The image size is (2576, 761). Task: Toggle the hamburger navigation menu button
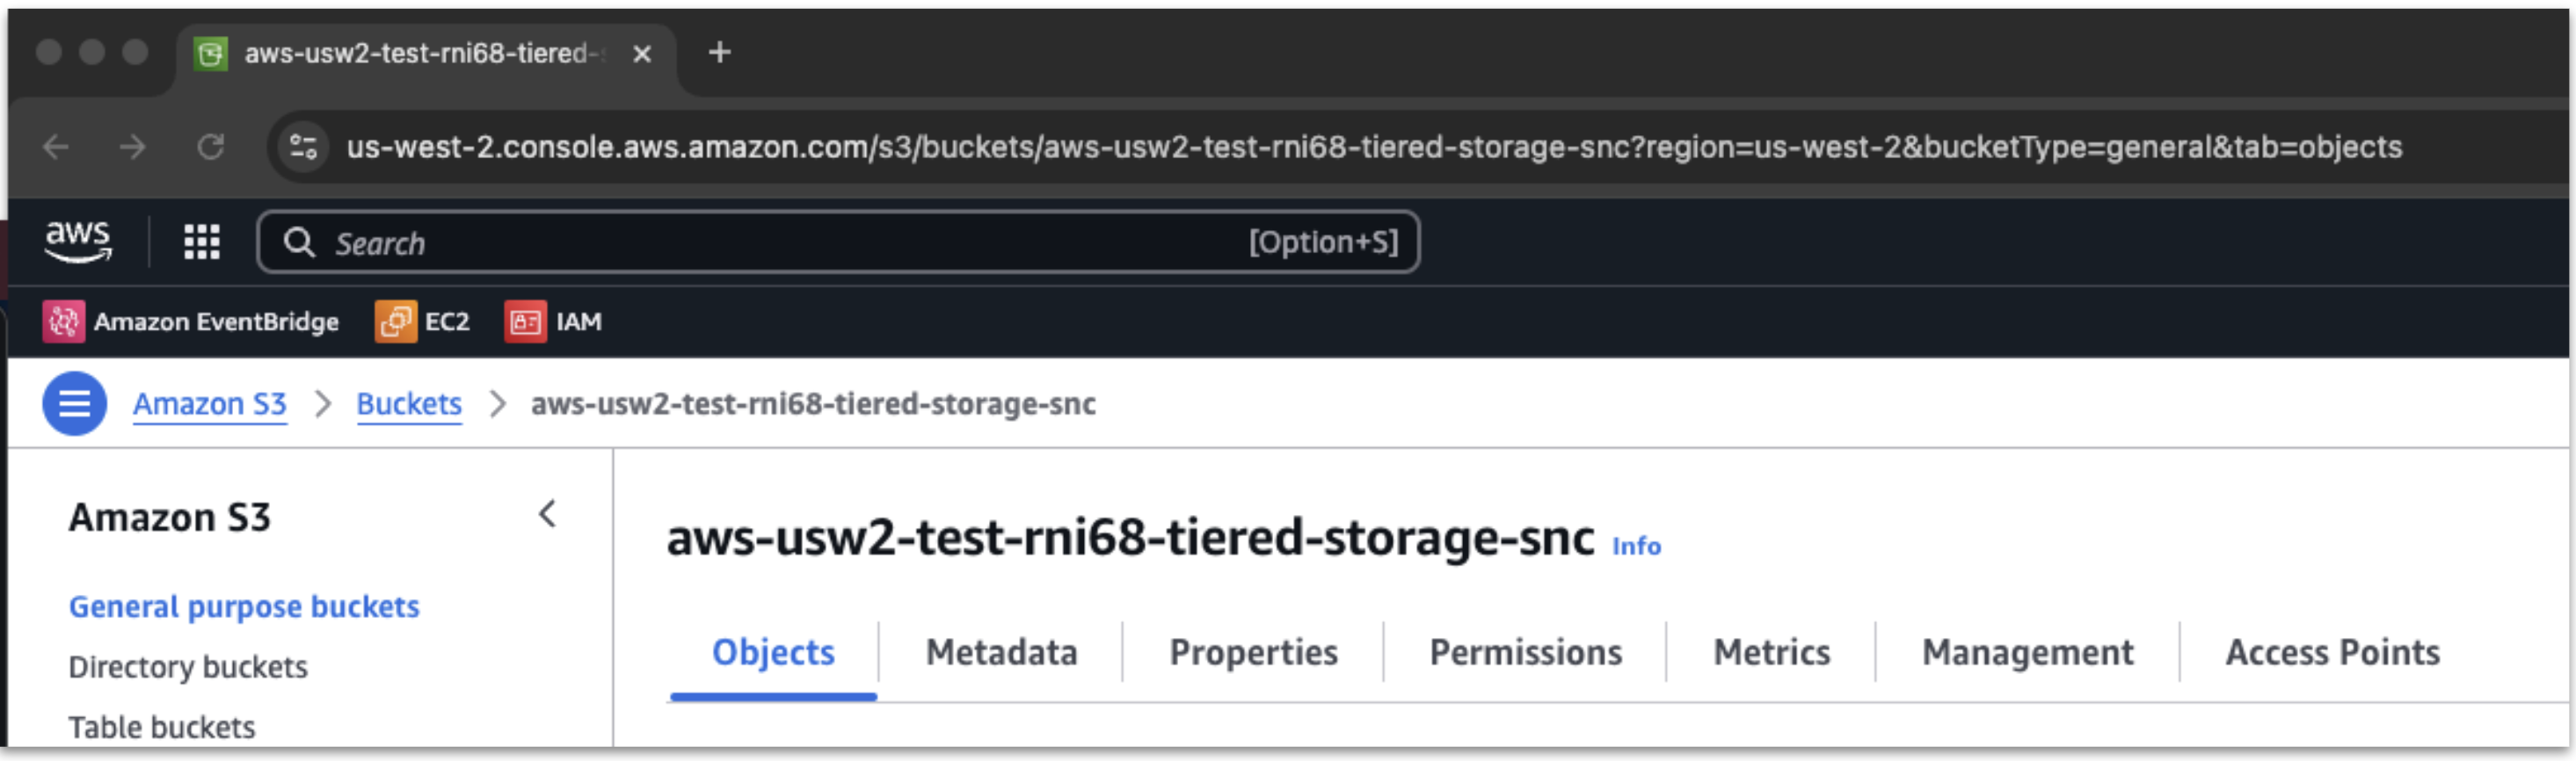point(74,404)
